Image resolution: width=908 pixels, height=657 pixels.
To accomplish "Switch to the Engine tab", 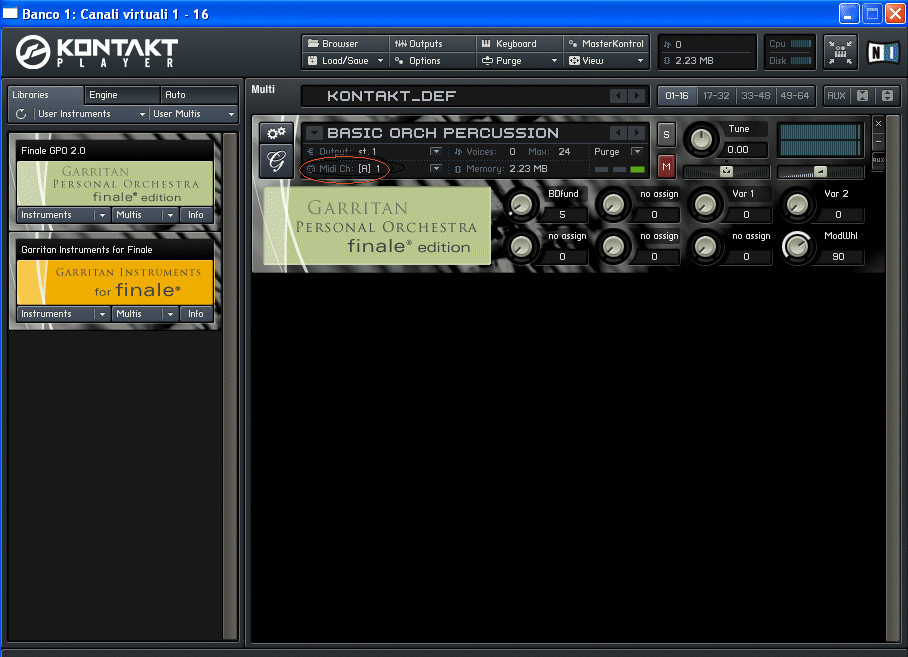I will 122,95.
